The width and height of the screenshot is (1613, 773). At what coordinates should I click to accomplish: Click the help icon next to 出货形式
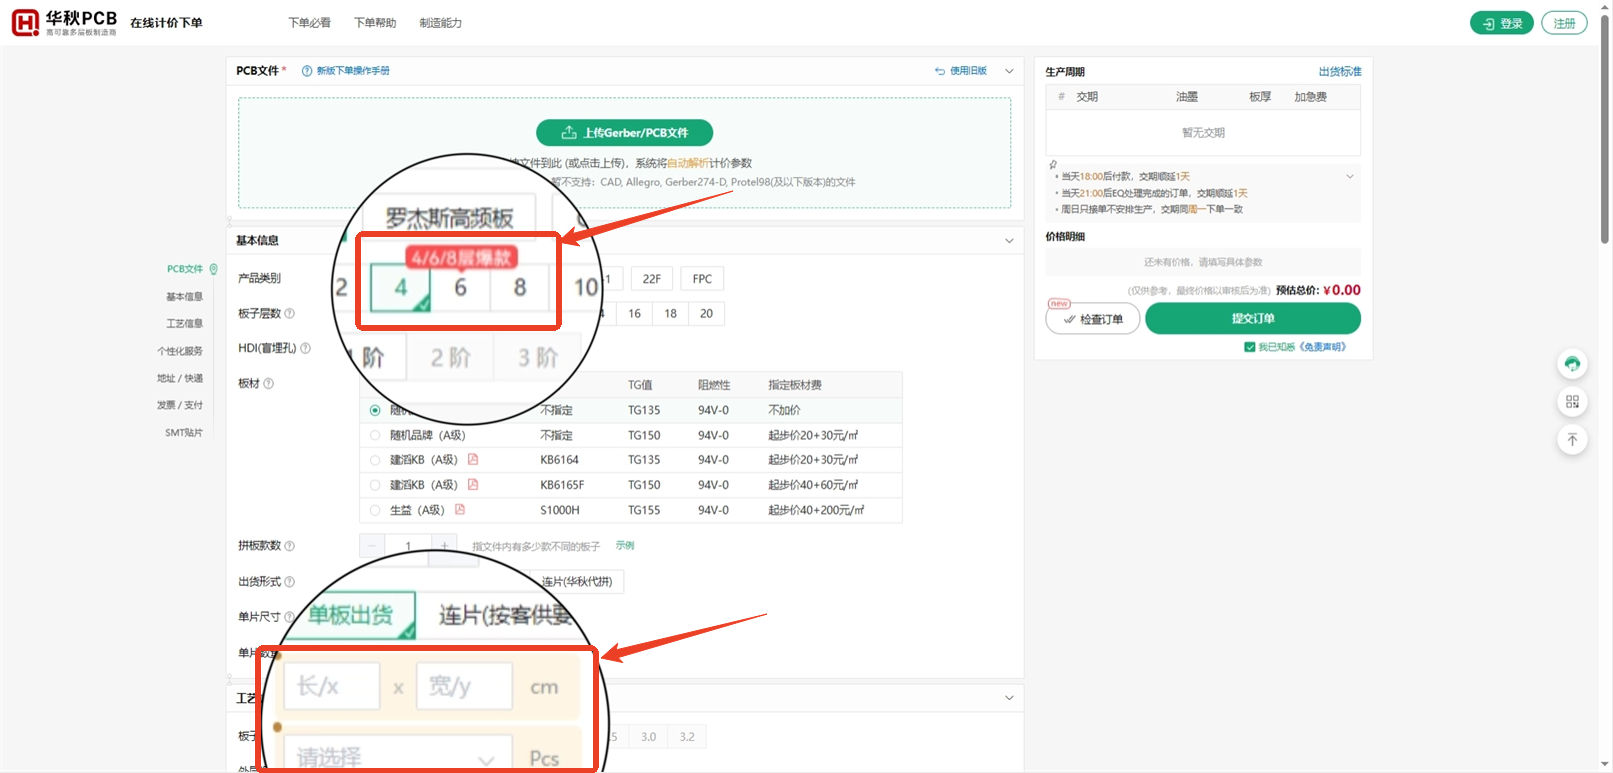290,582
